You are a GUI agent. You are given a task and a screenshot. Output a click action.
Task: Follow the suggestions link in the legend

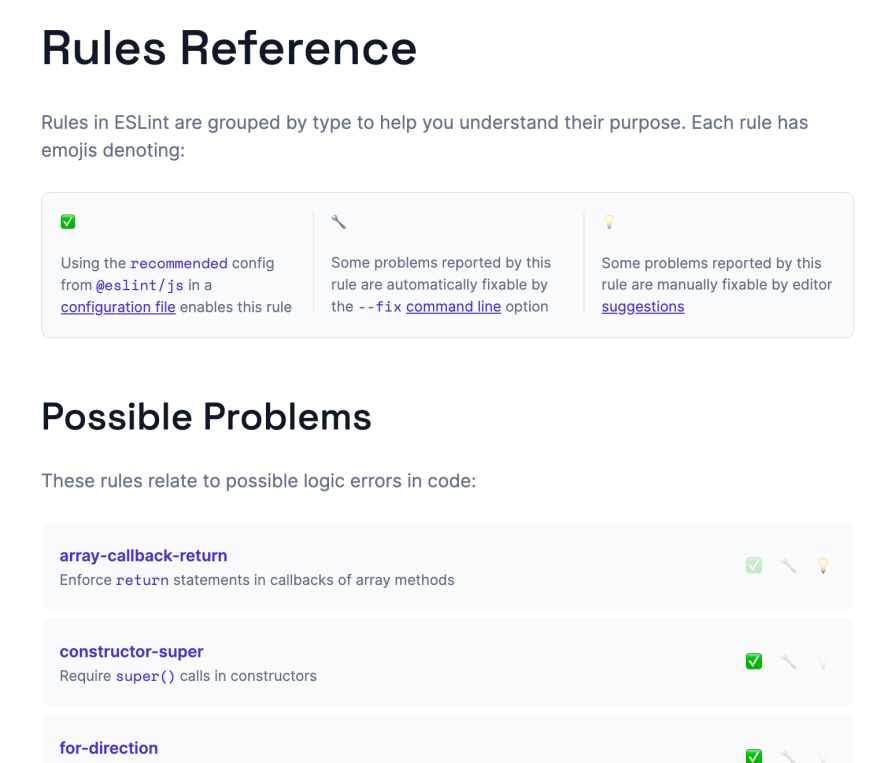tap(642, 307)
